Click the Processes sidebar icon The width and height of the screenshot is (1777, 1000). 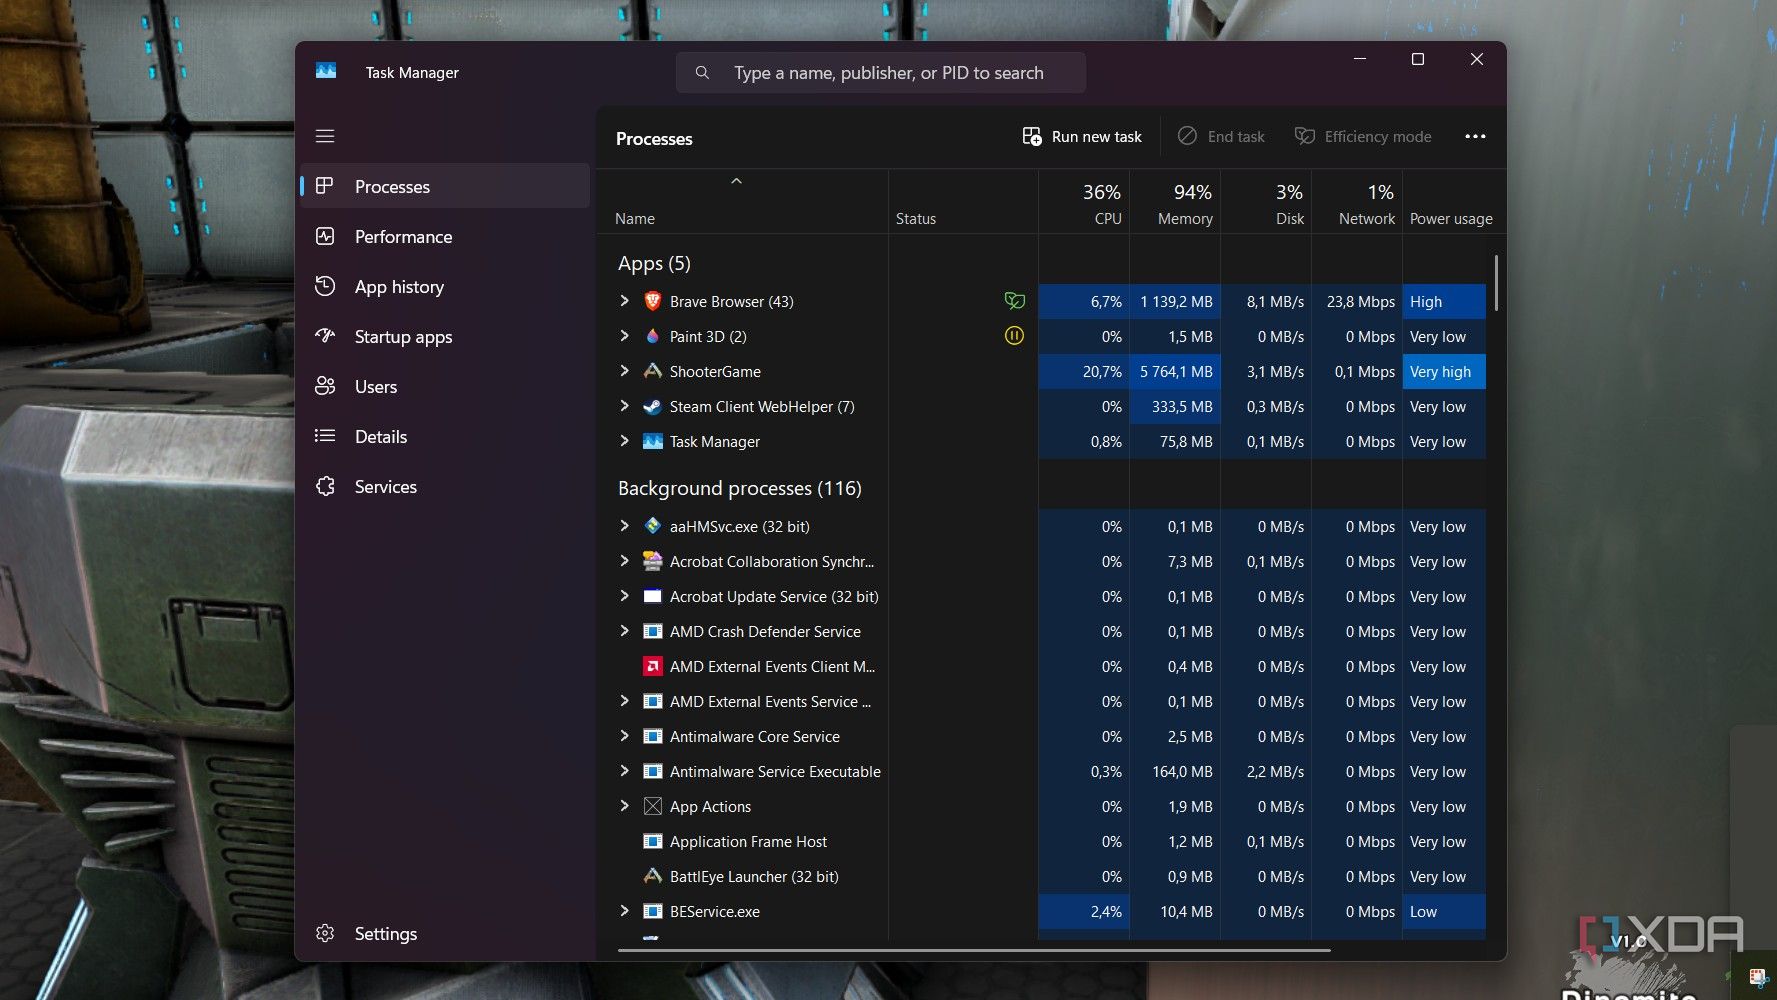[325, 186]
